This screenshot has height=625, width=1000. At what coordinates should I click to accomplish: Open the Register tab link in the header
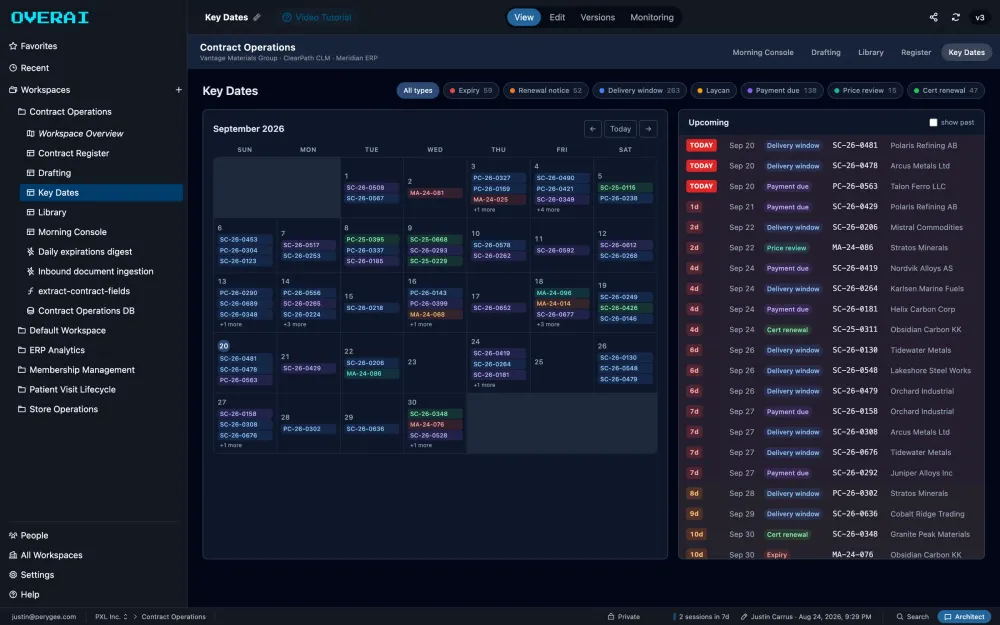click(x=916, y=52)
